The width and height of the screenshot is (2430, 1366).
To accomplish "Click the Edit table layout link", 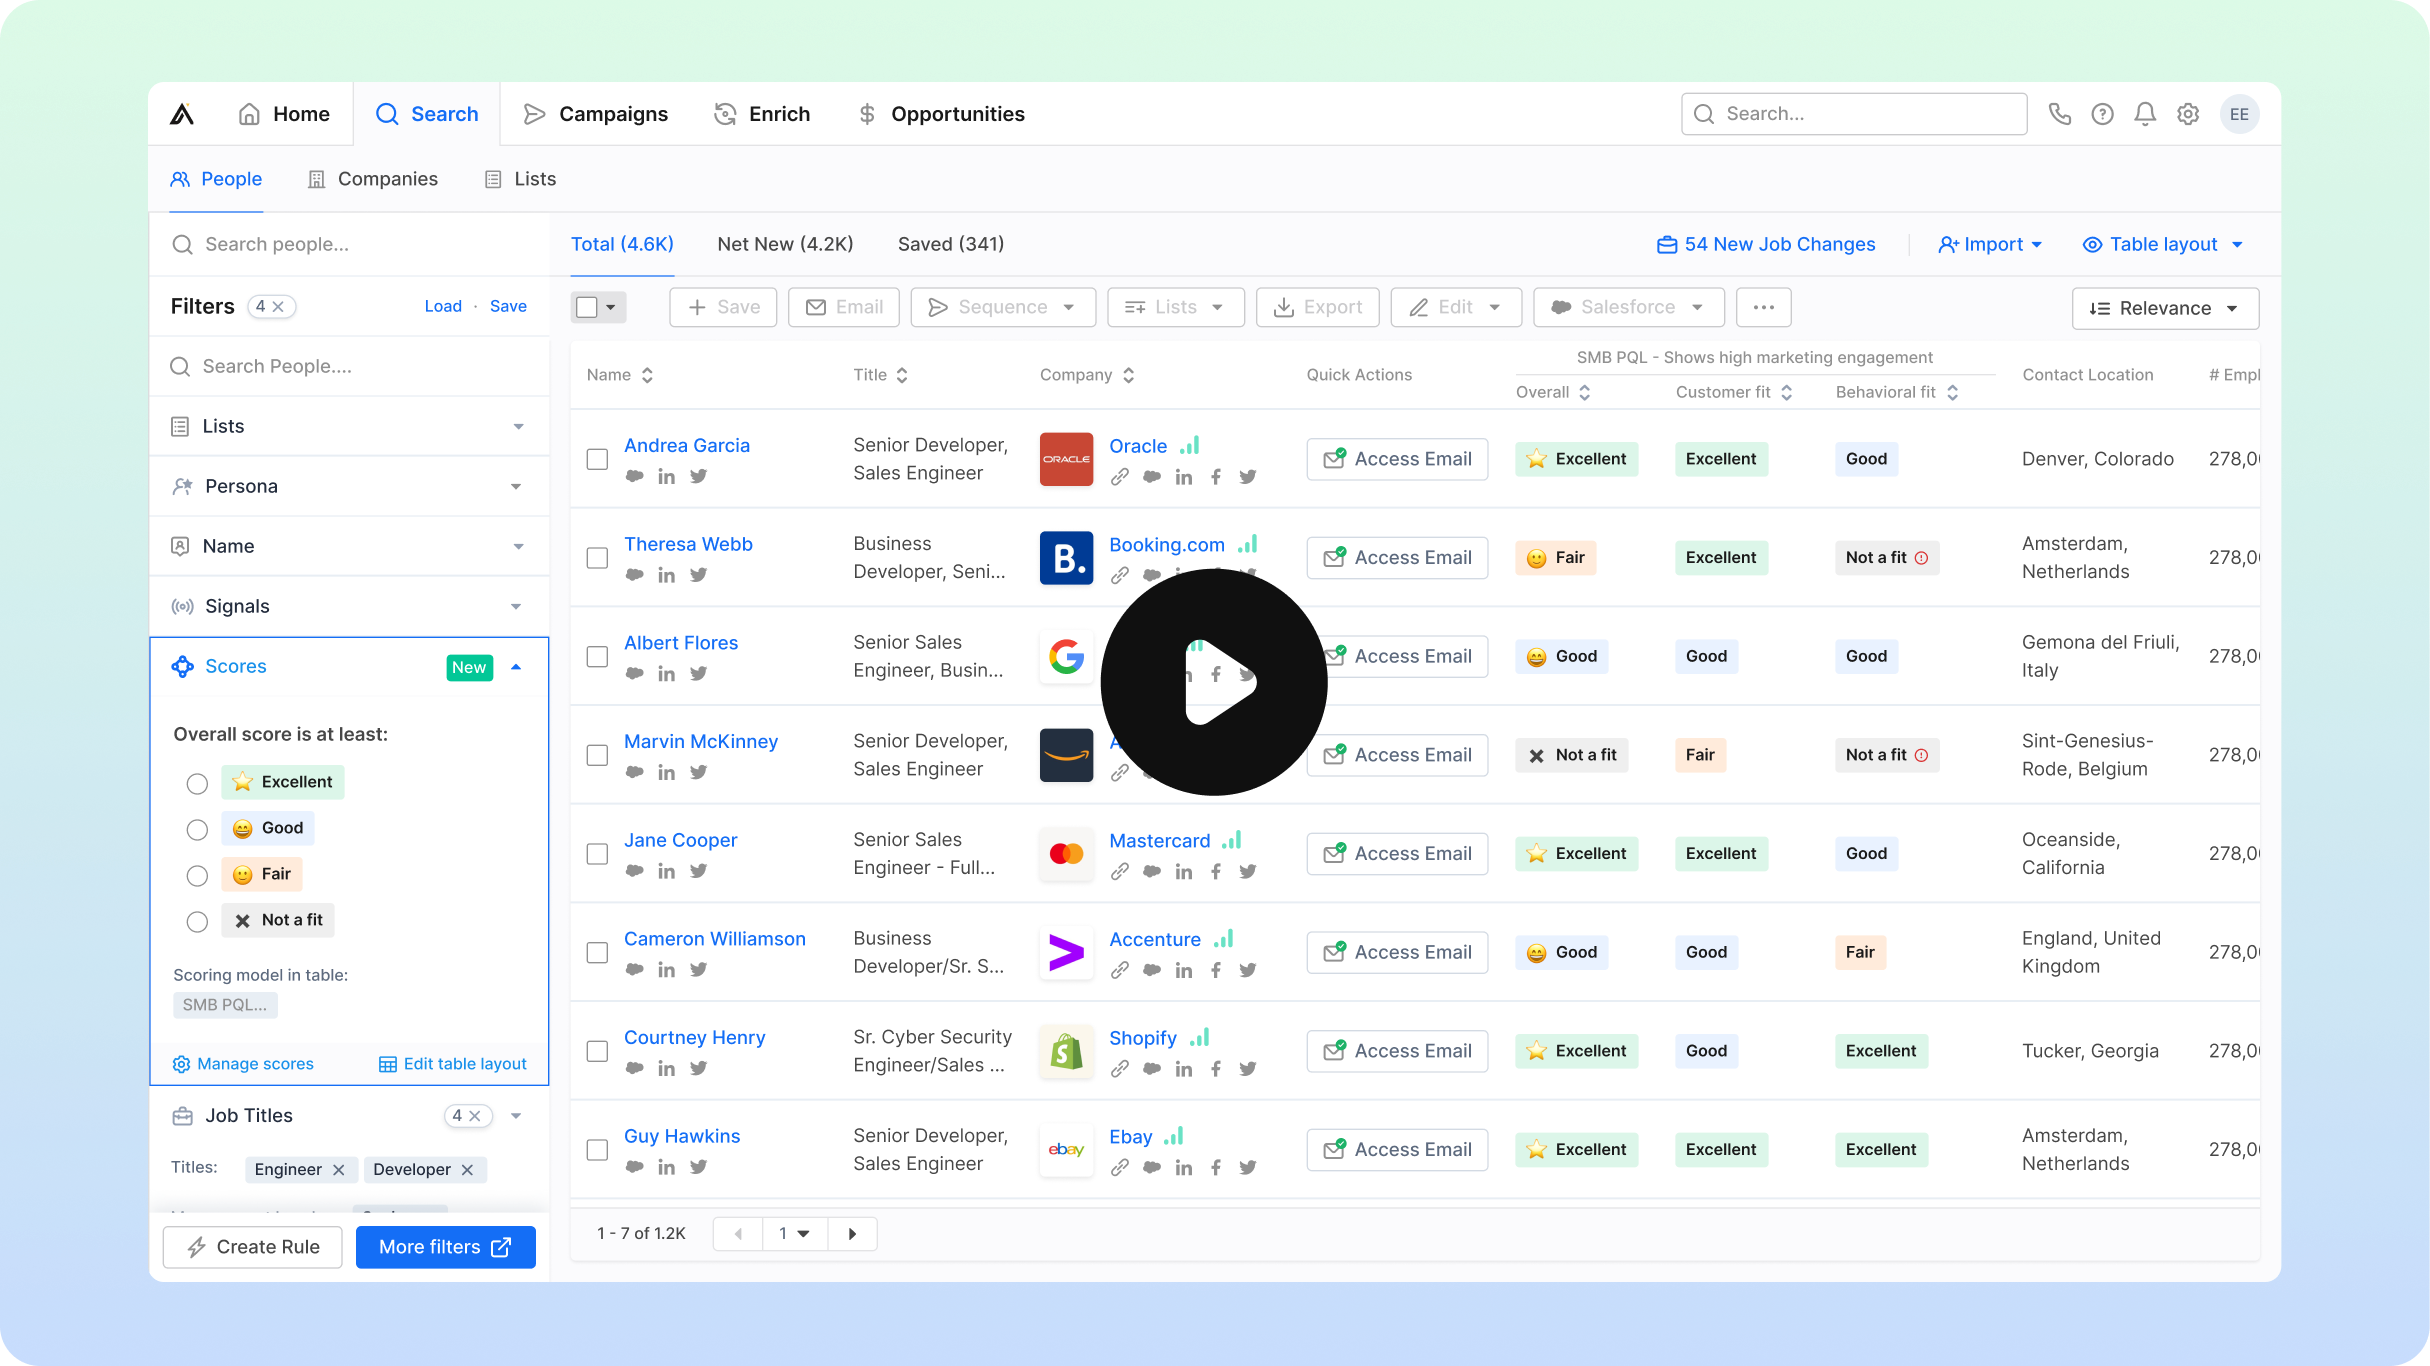I will pos(453,1064).
